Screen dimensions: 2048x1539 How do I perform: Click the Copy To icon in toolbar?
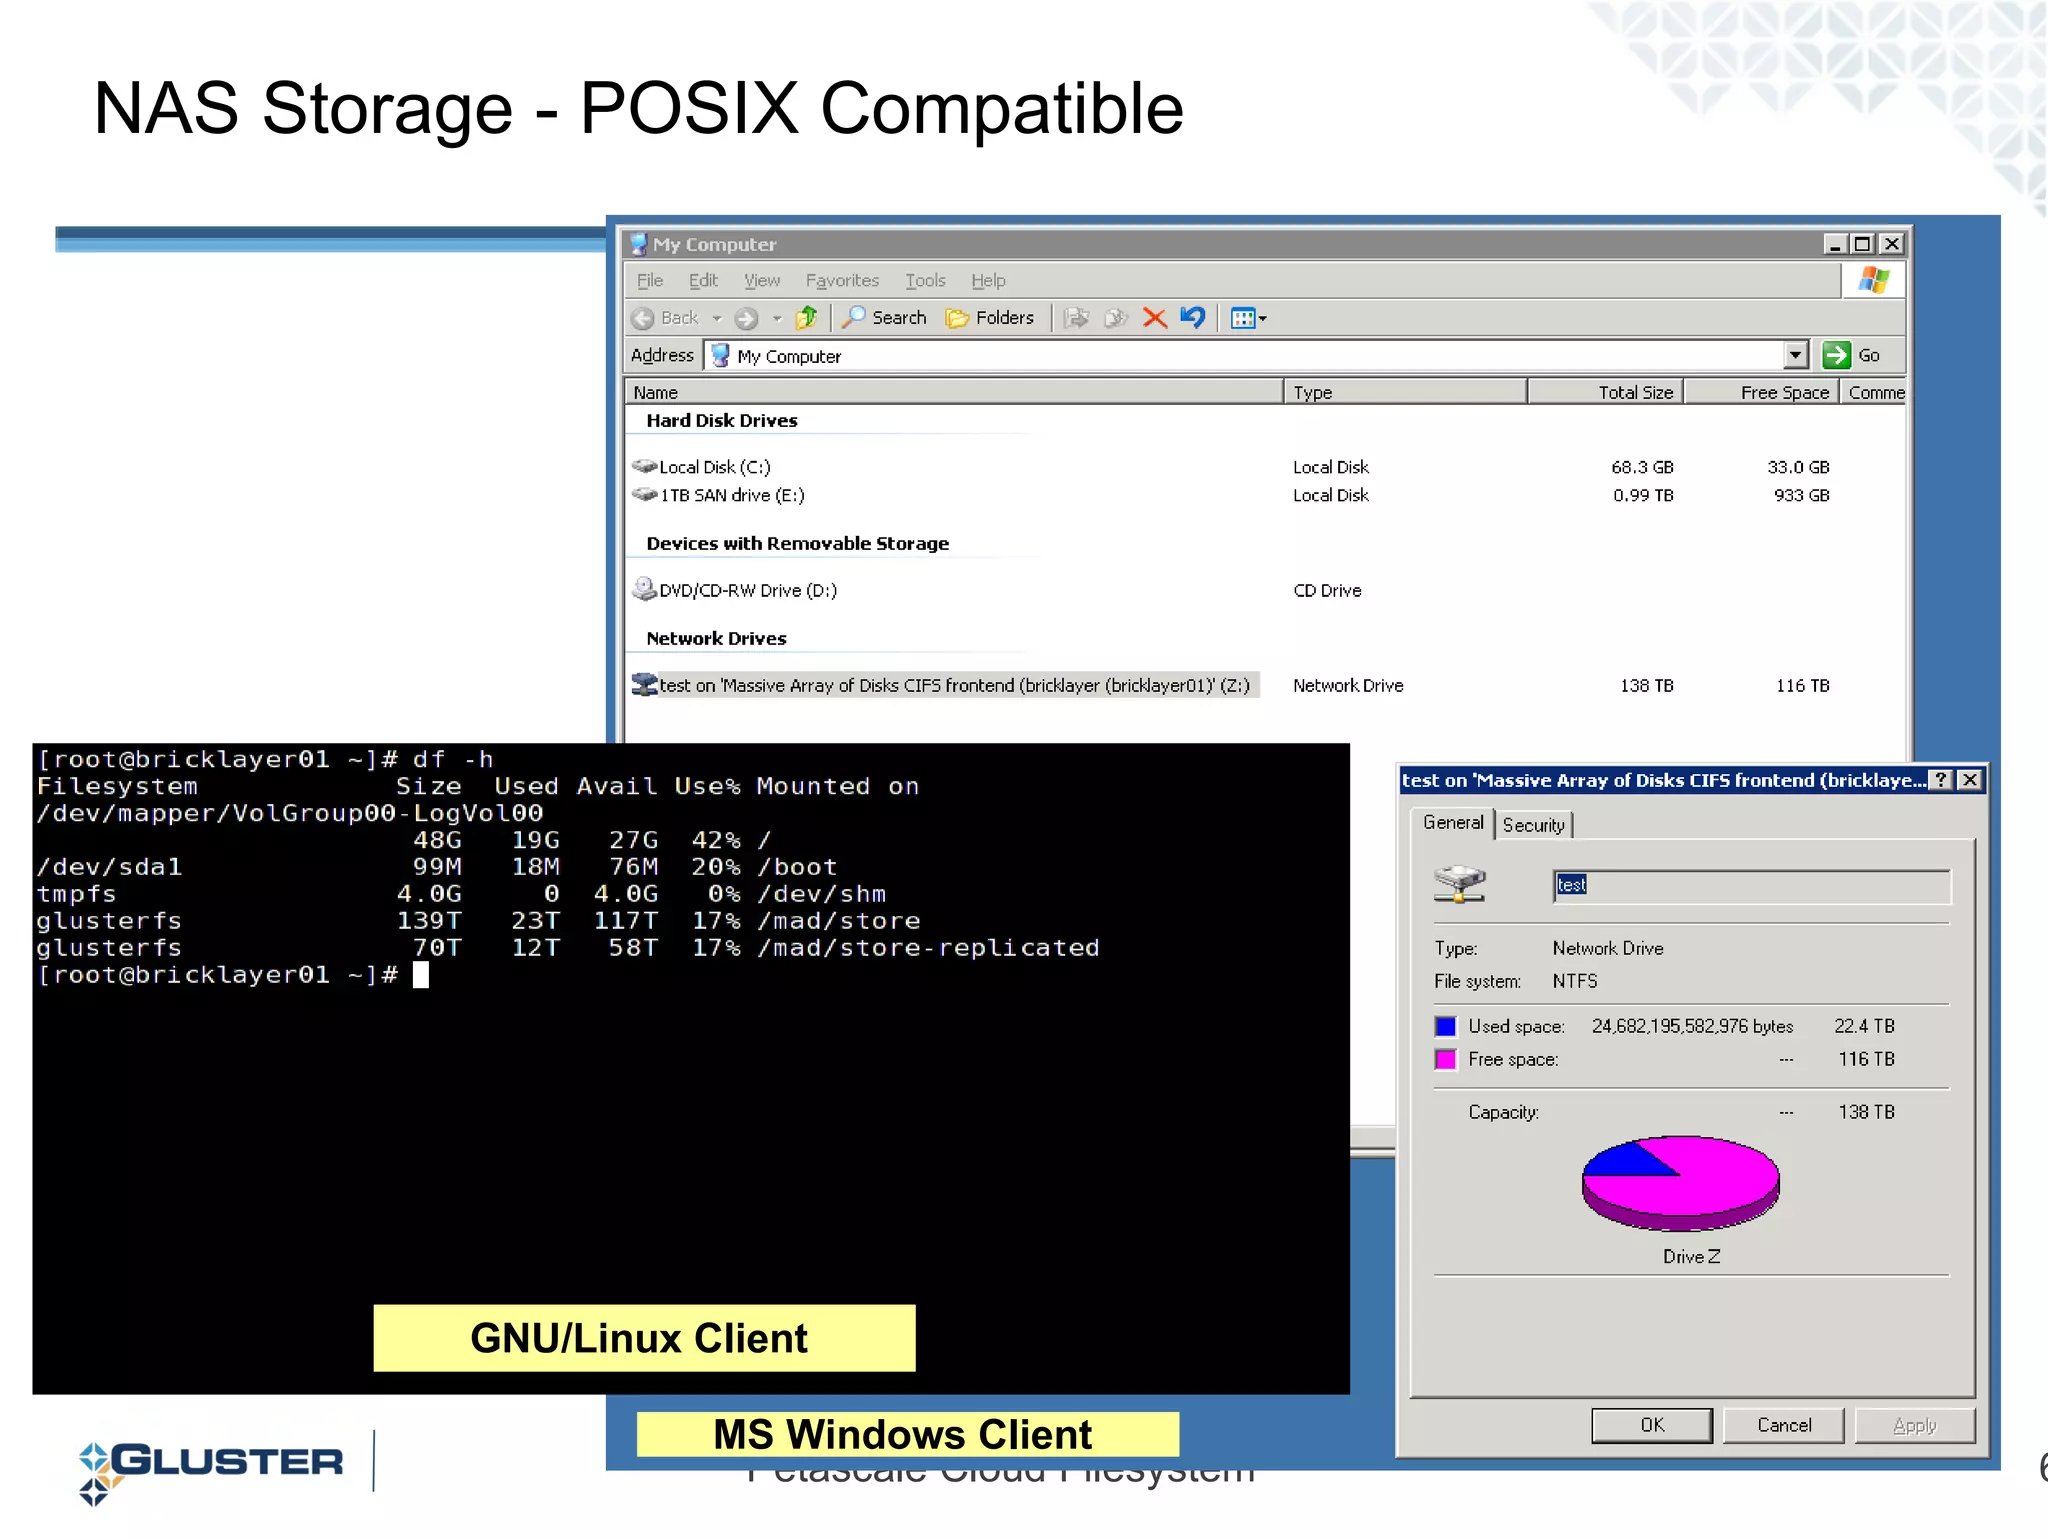[x=1116, y=318]
